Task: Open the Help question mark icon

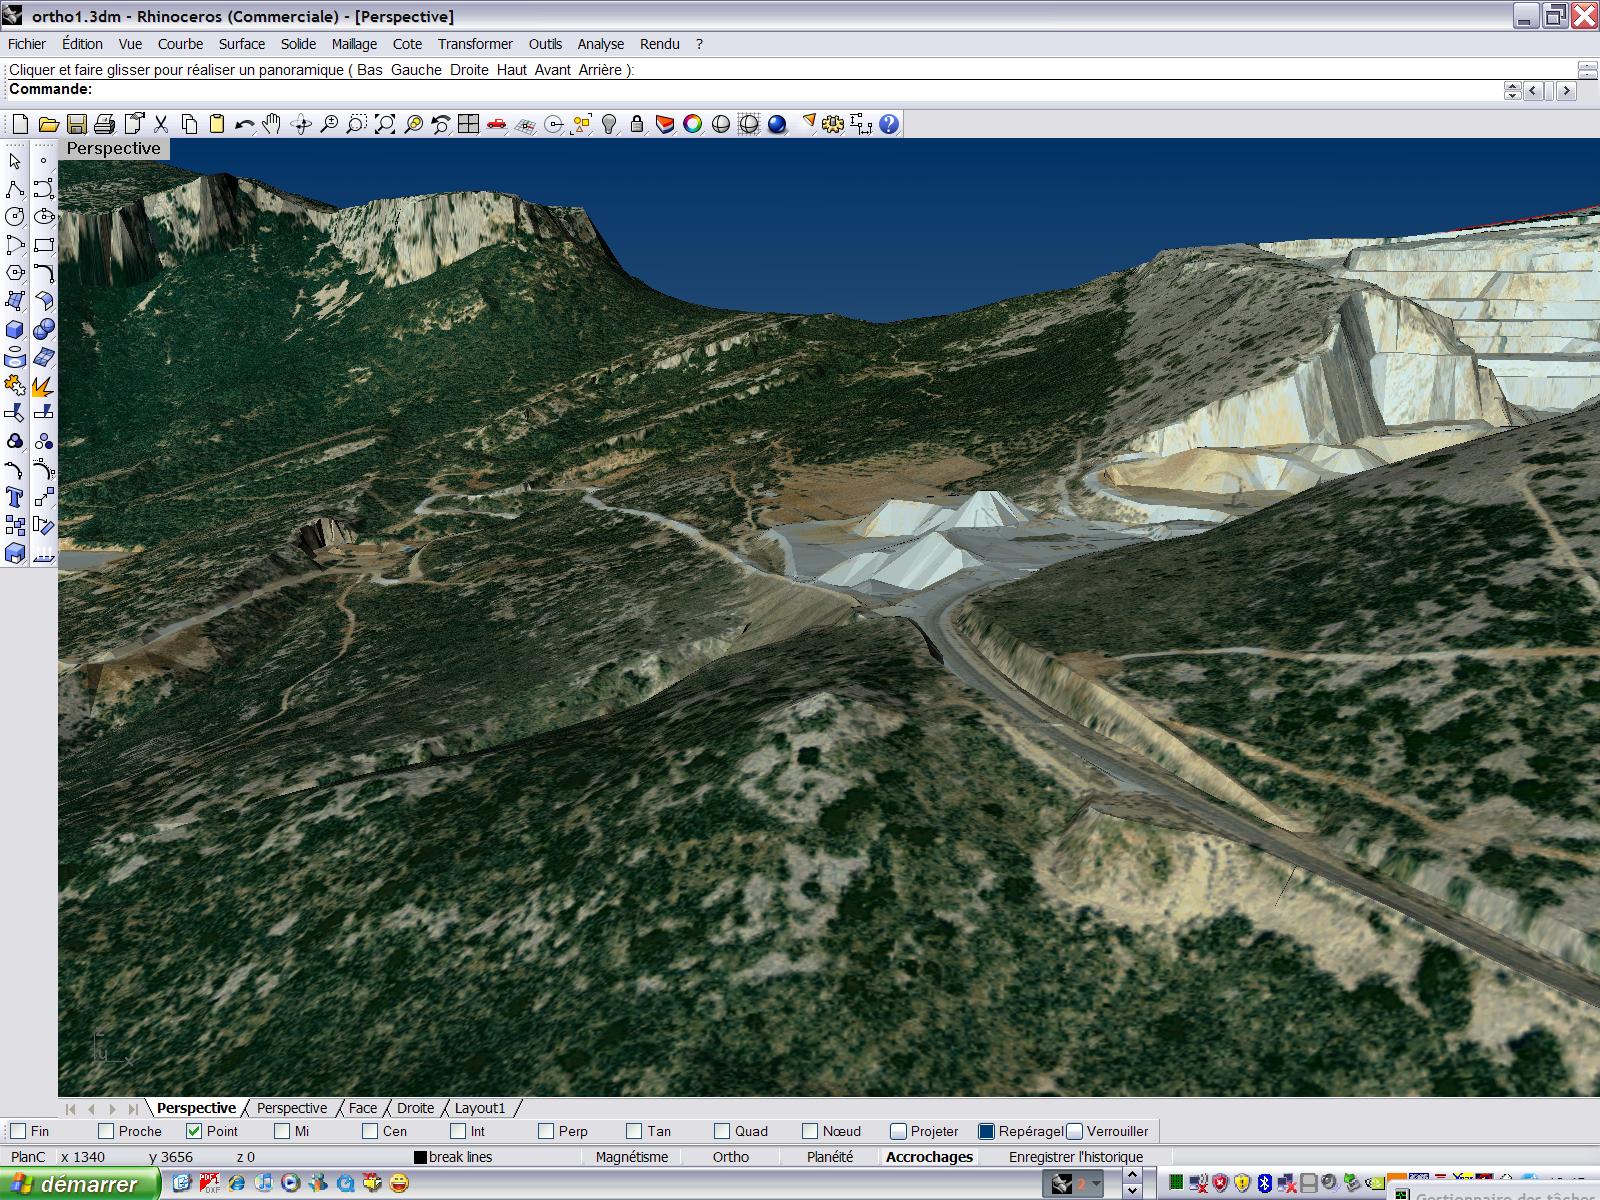Action: [x=889, y=124]
